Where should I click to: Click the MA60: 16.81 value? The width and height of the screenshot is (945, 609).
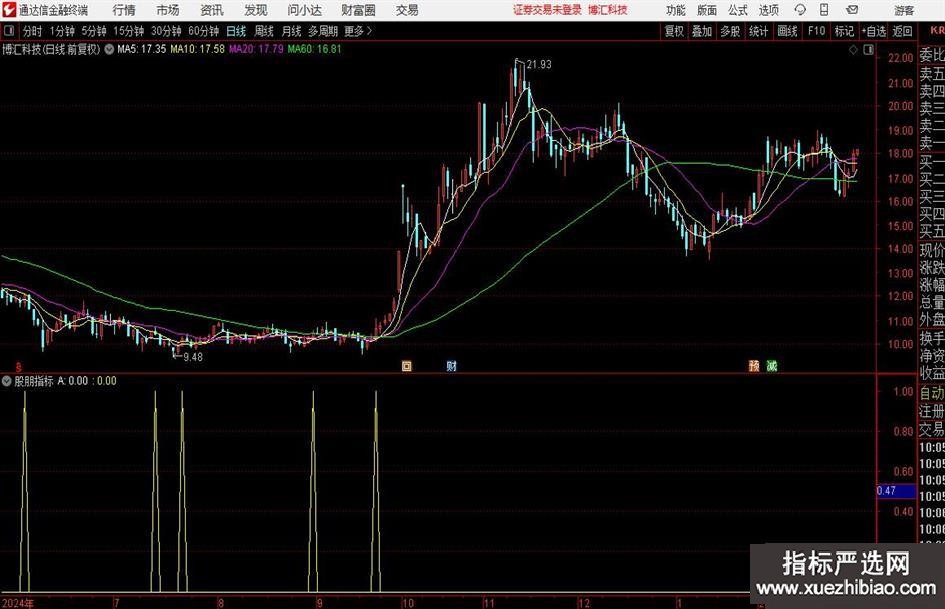(314, 49)
